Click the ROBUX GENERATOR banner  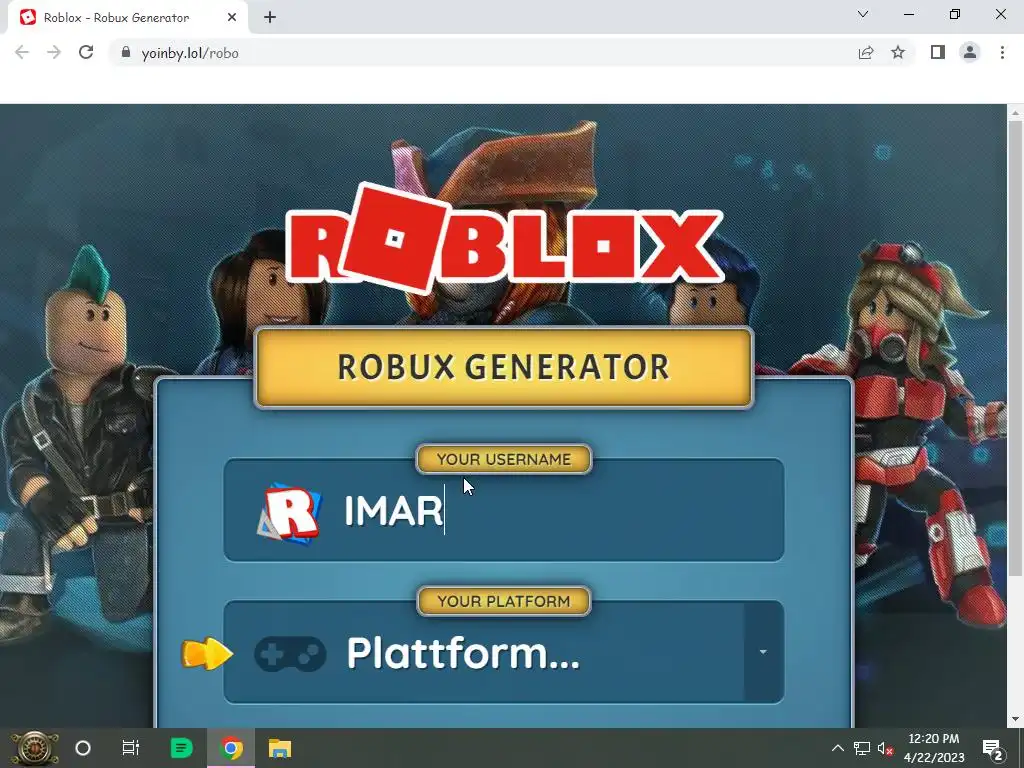point(504,368)
